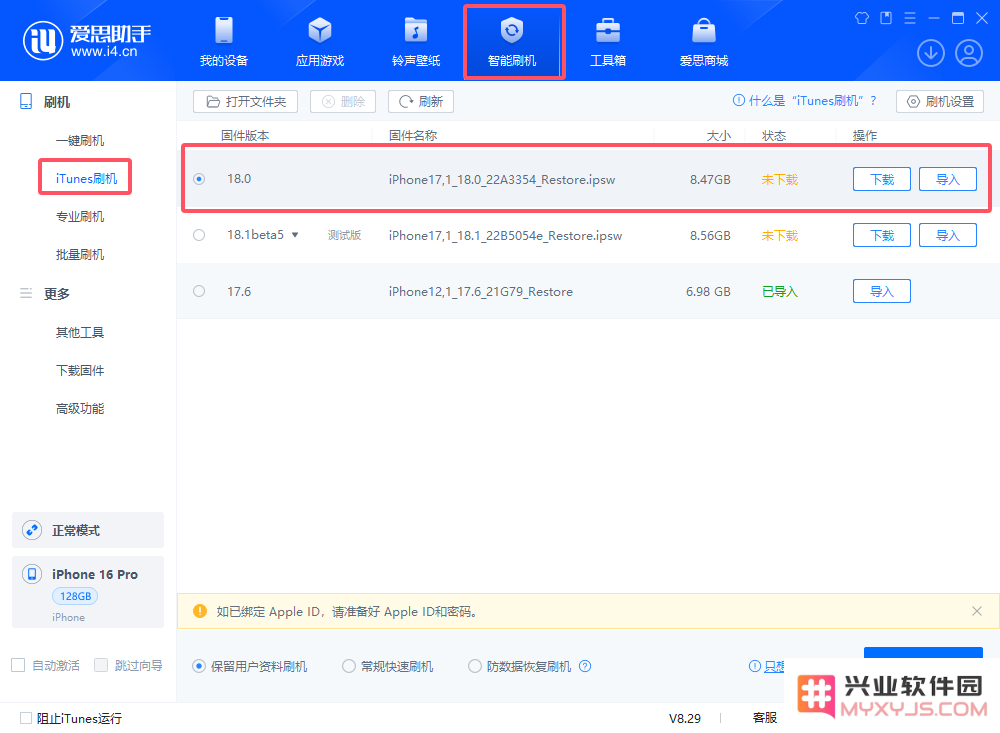Click help icon beside 防数据恢复刷机
The height and width of the screenshot is (733, 1000).
pyautogui.click(x=585, y=666)
